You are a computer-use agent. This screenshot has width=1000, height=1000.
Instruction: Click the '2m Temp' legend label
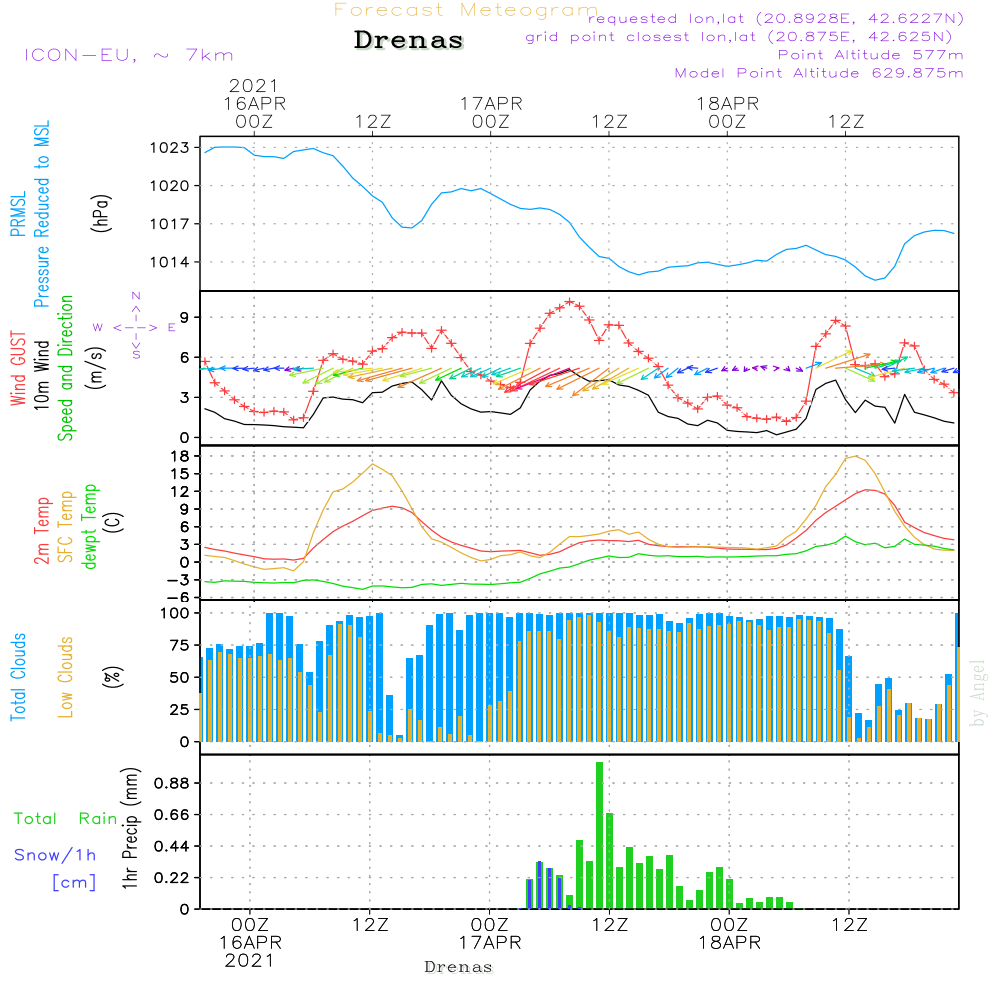click(x=41, y=531)
